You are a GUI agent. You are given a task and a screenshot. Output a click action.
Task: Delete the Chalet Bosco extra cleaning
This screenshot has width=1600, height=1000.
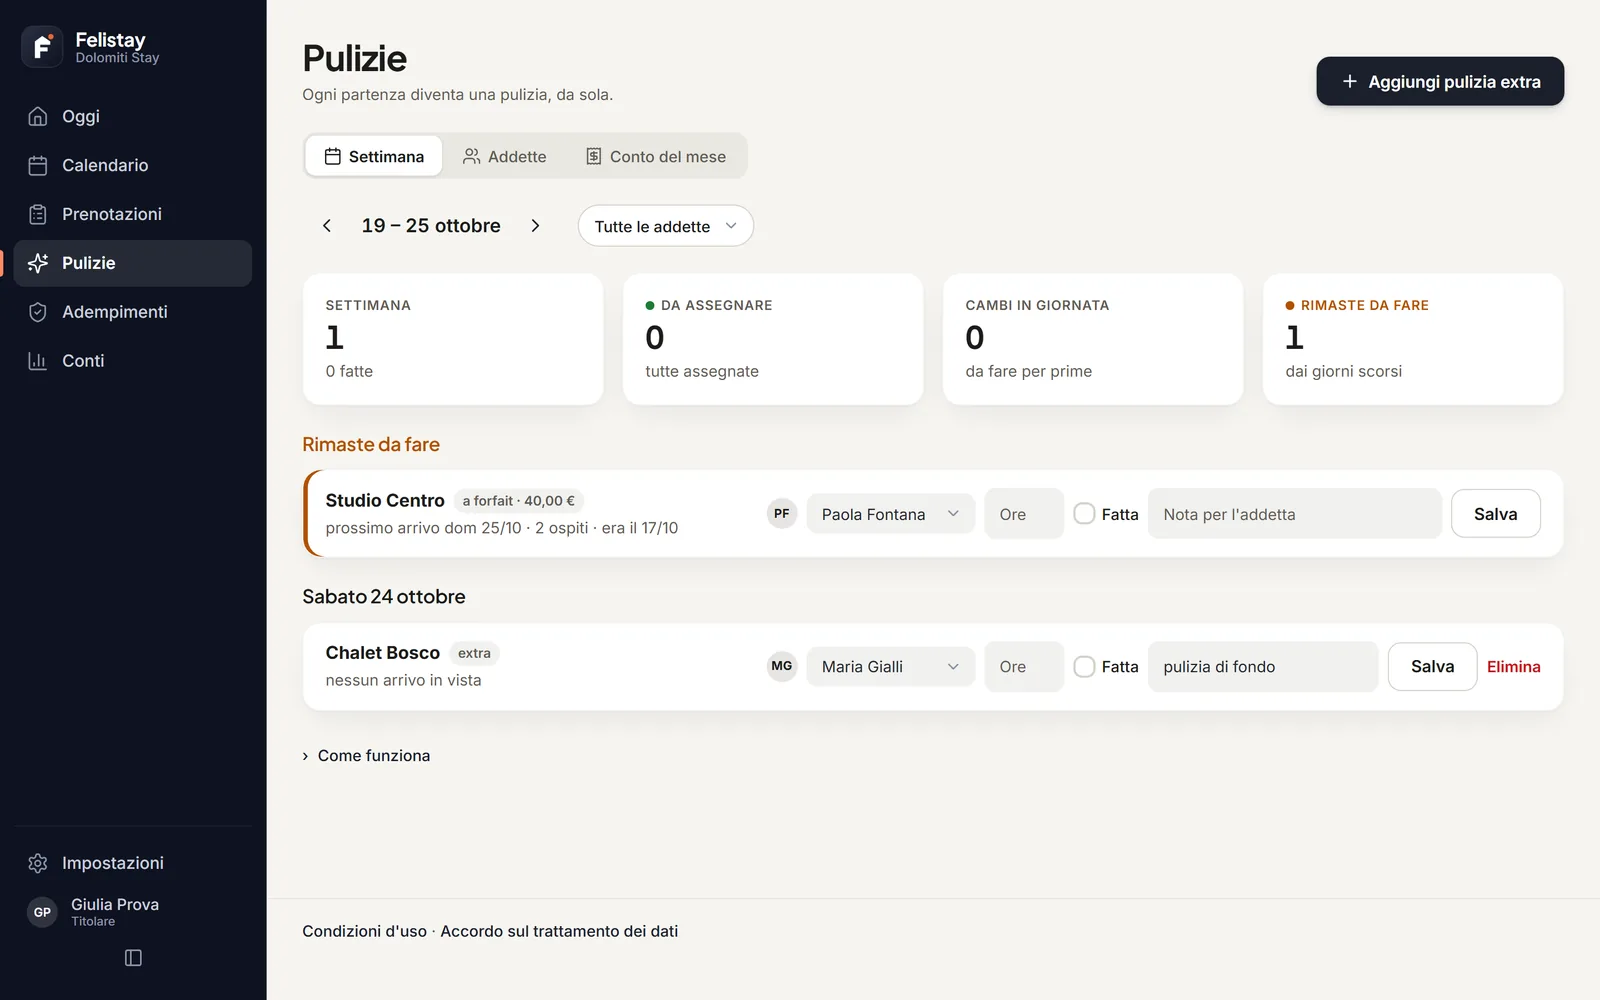point(1513,667)
